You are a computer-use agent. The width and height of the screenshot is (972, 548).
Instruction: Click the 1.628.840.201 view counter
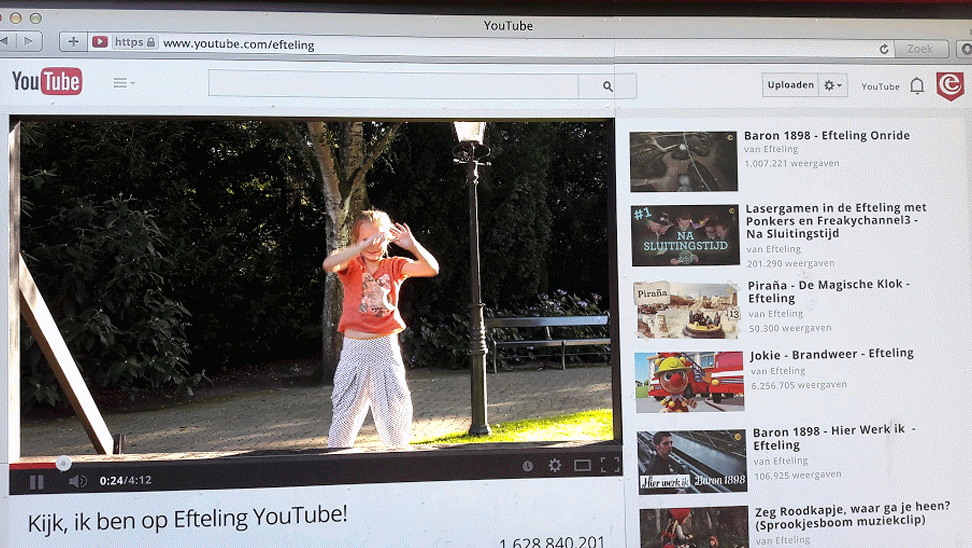pyautogui.click(x=552, y=542)
